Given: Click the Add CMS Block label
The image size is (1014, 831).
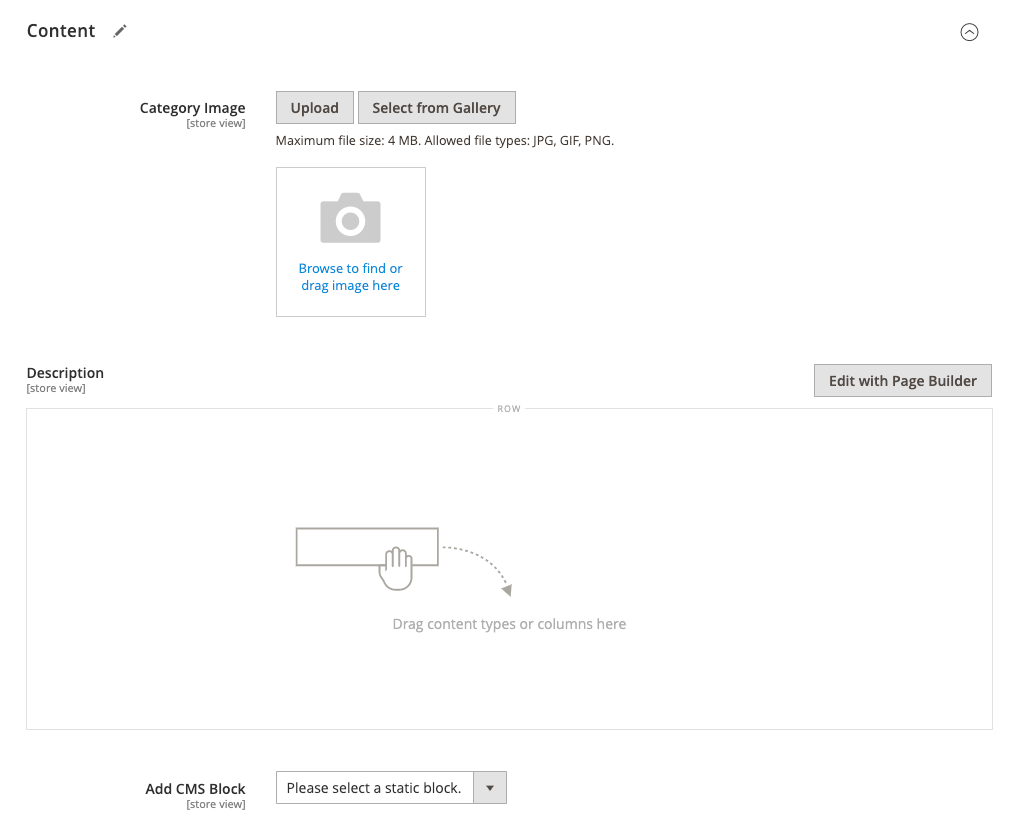Looking at the screenshot, I should (x=195, y=788).
